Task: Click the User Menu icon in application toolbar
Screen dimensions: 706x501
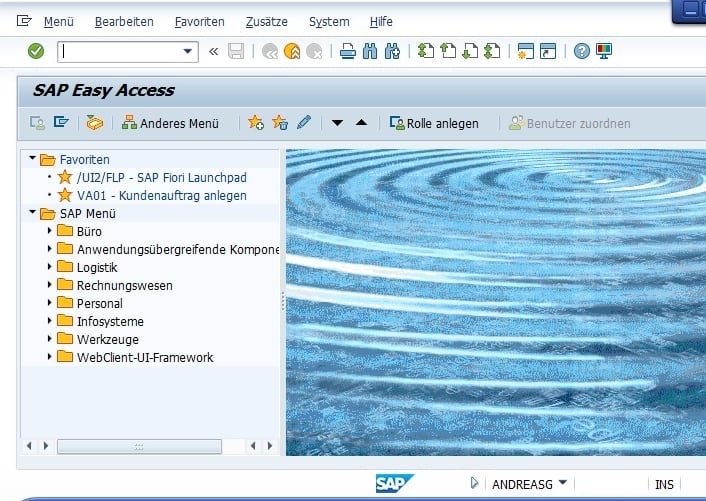Action: pyautogui.click(x=37, y=123)
